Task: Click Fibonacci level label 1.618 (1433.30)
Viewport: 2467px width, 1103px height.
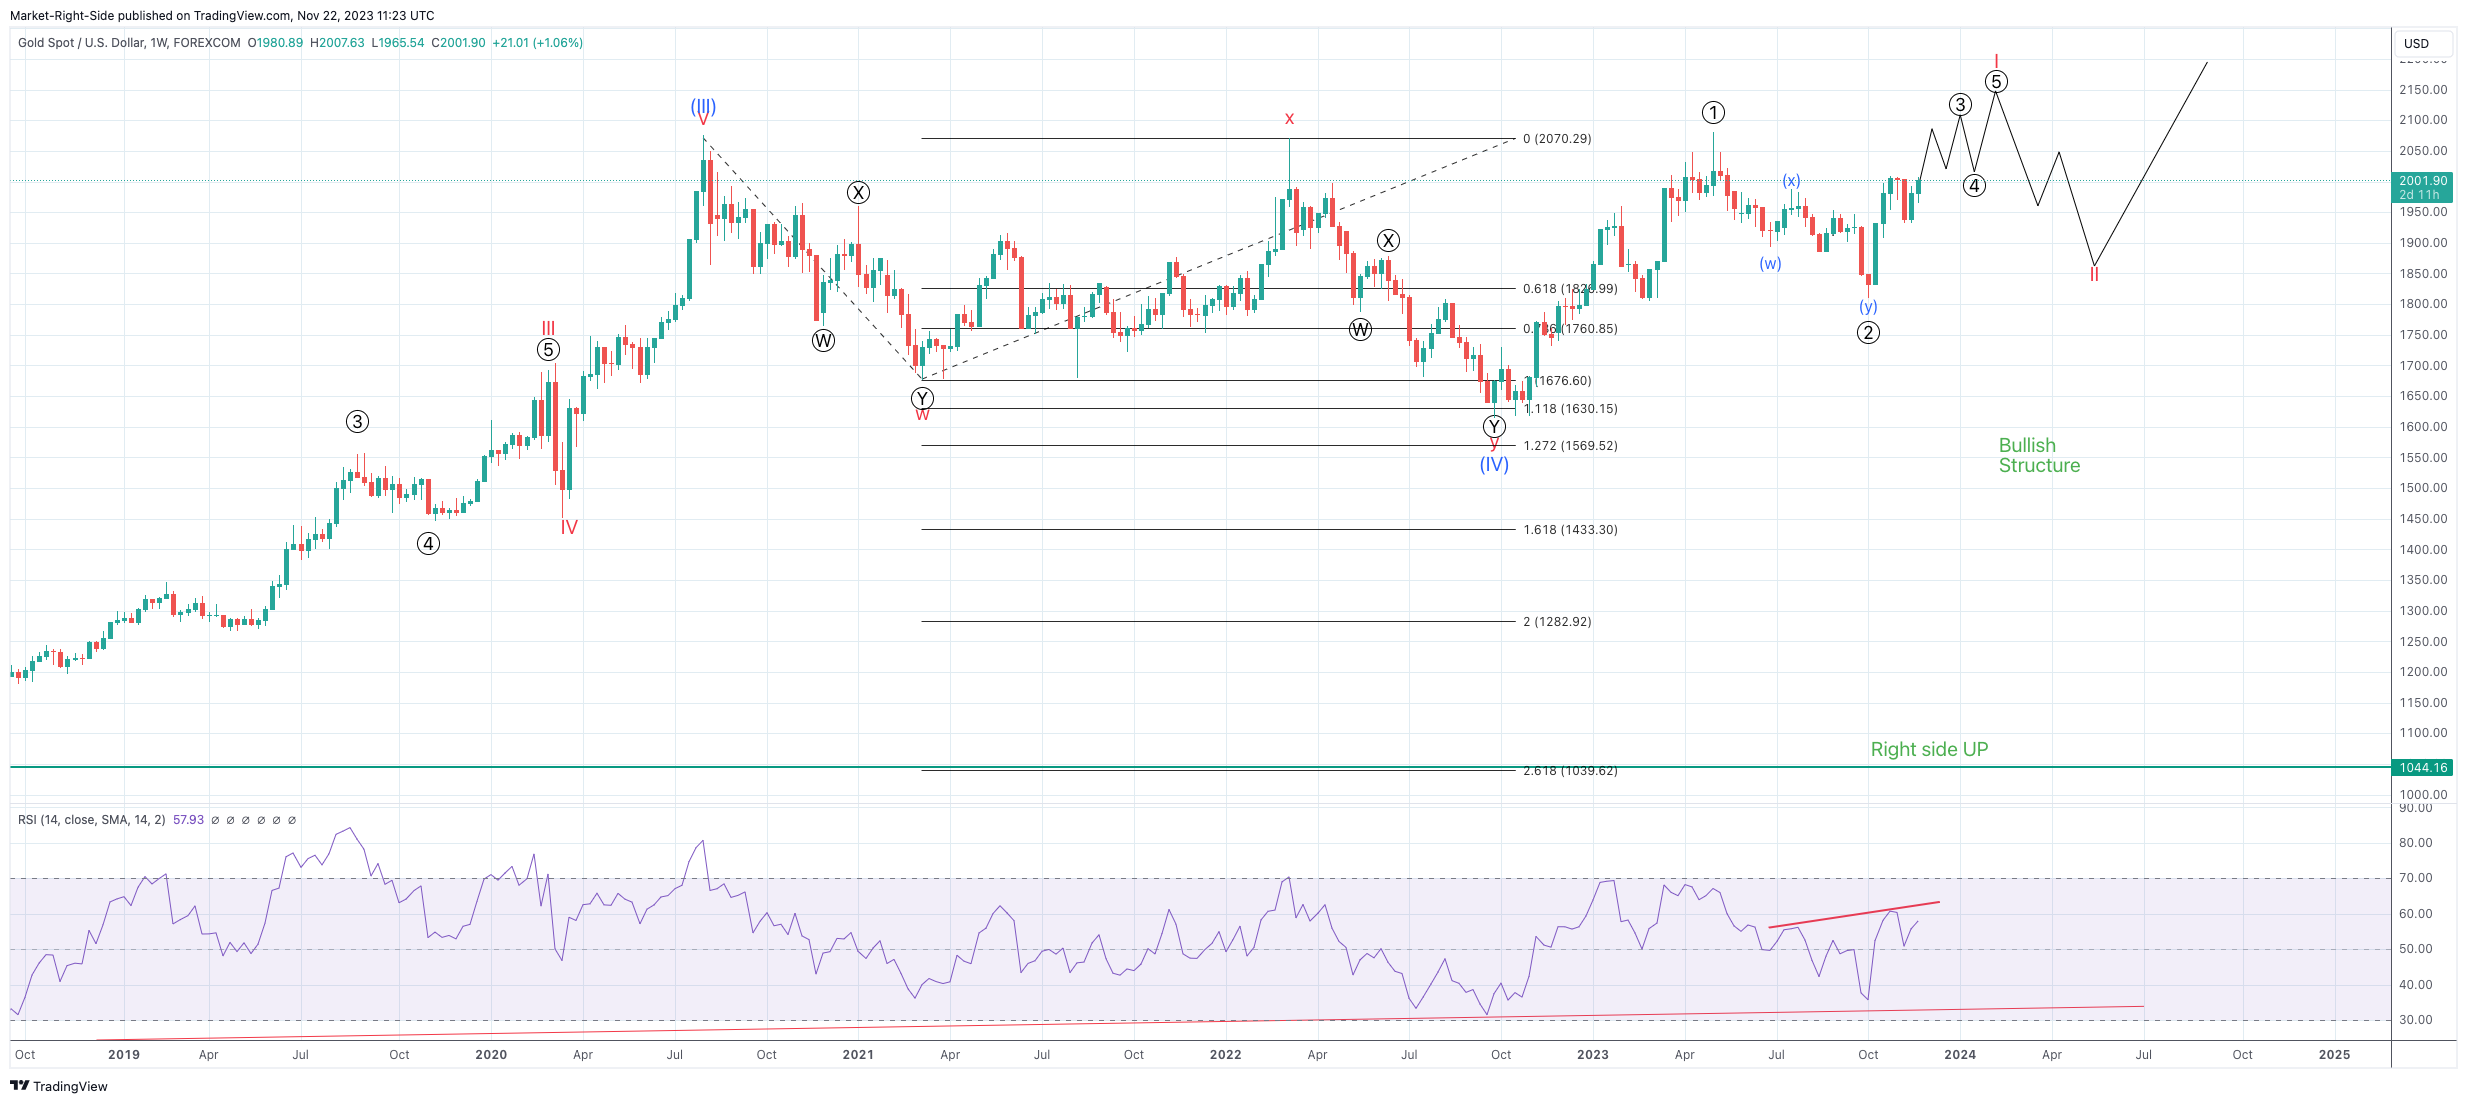Action: click(x=1570, y=530)
